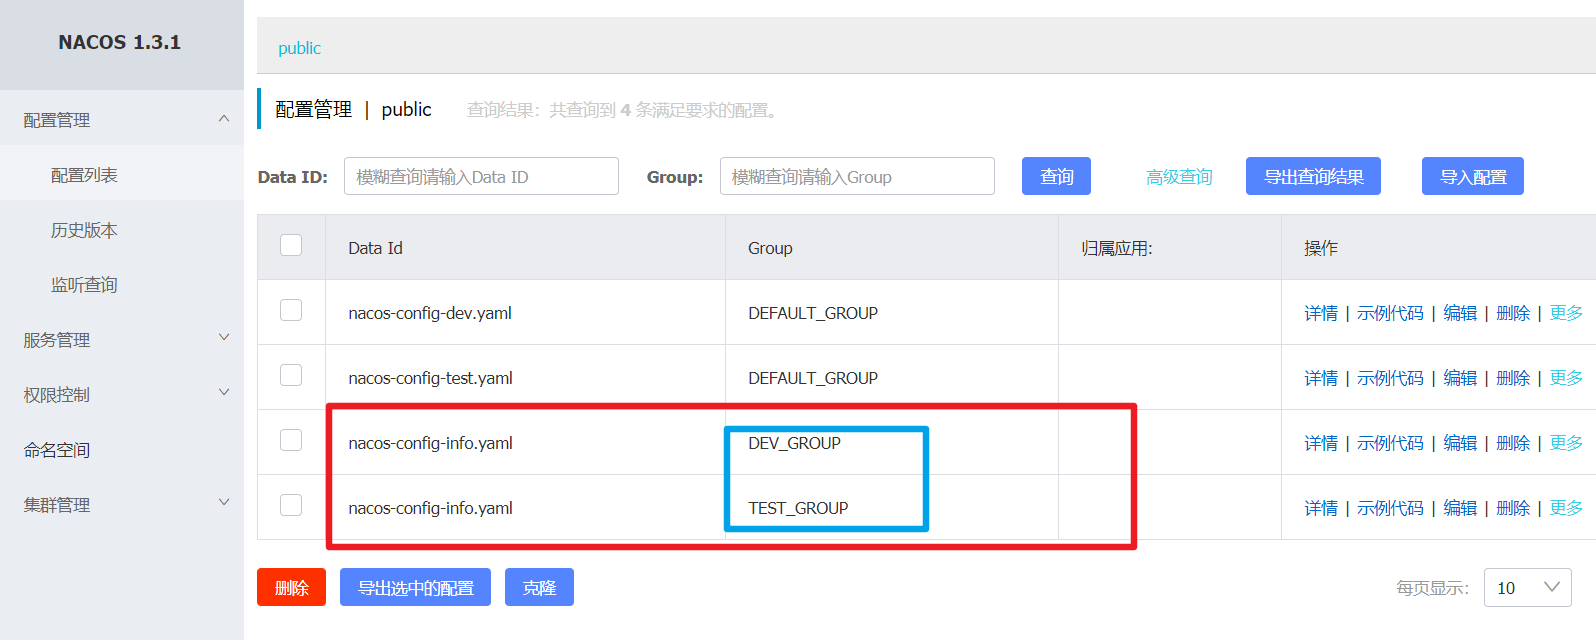Image resolution: width=1596 pixels, height=640 pixels.
Task: Open 详情 for nacos-config-dev.yaml
Action: pos(1321,313)
